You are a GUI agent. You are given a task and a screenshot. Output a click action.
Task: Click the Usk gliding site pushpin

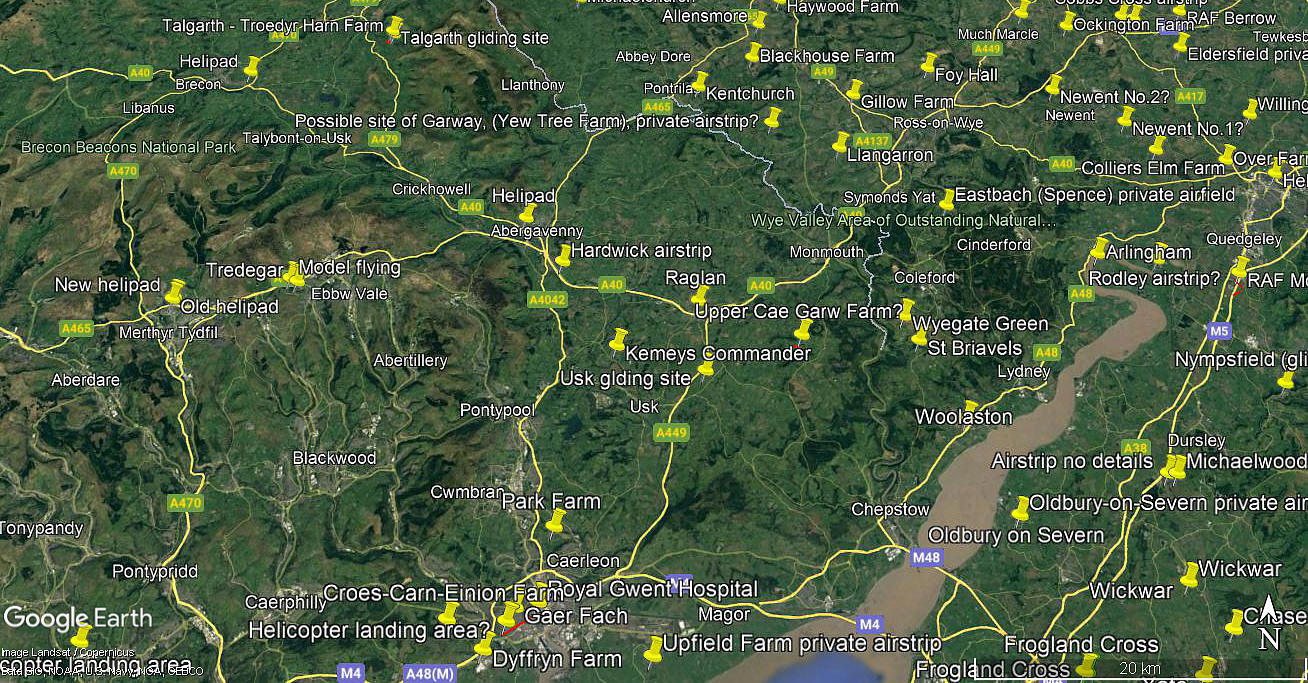(x=707, y=368)
